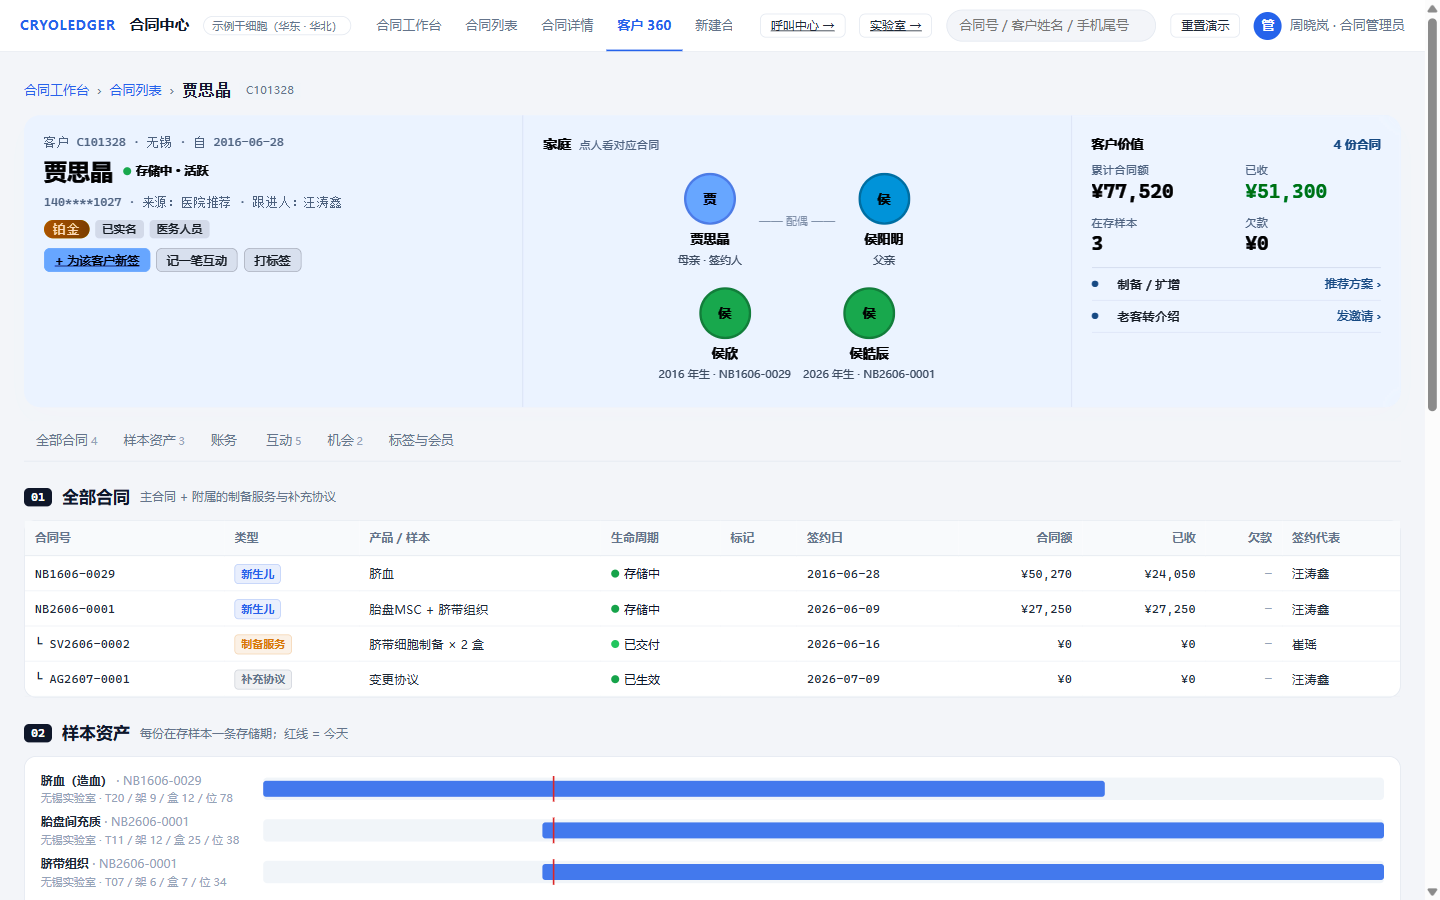
Task: Click the CRYOLEDGER logo
Action: [x=67, y=25]
